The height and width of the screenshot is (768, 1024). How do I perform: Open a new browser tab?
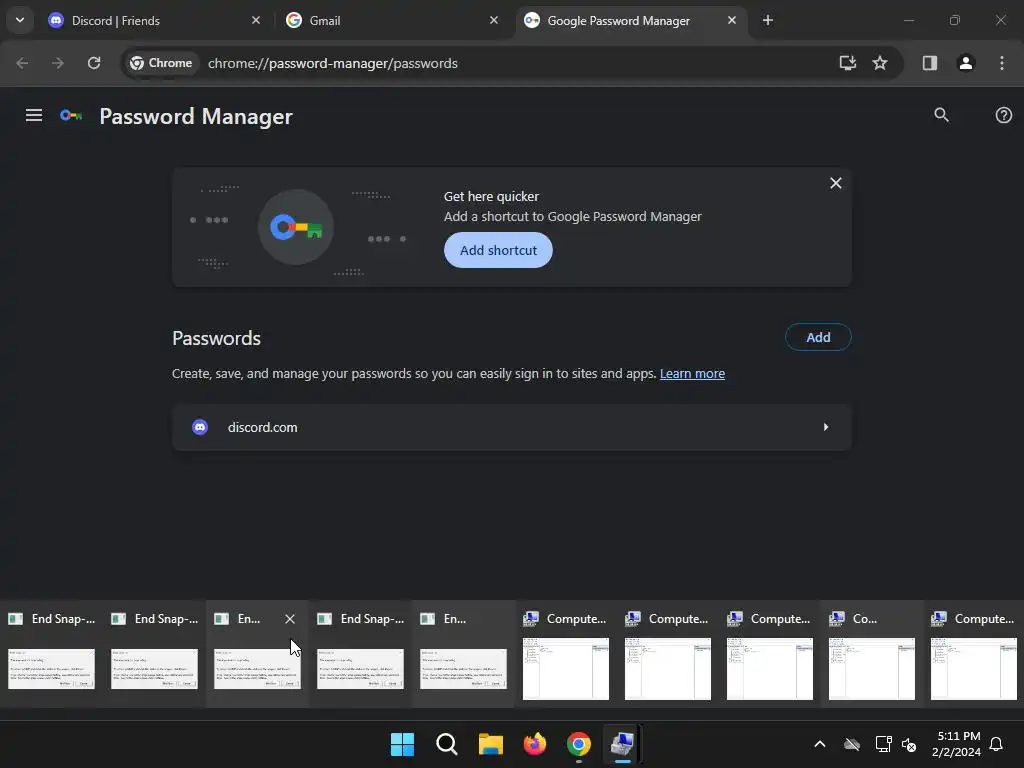click(x=768, y=20)
